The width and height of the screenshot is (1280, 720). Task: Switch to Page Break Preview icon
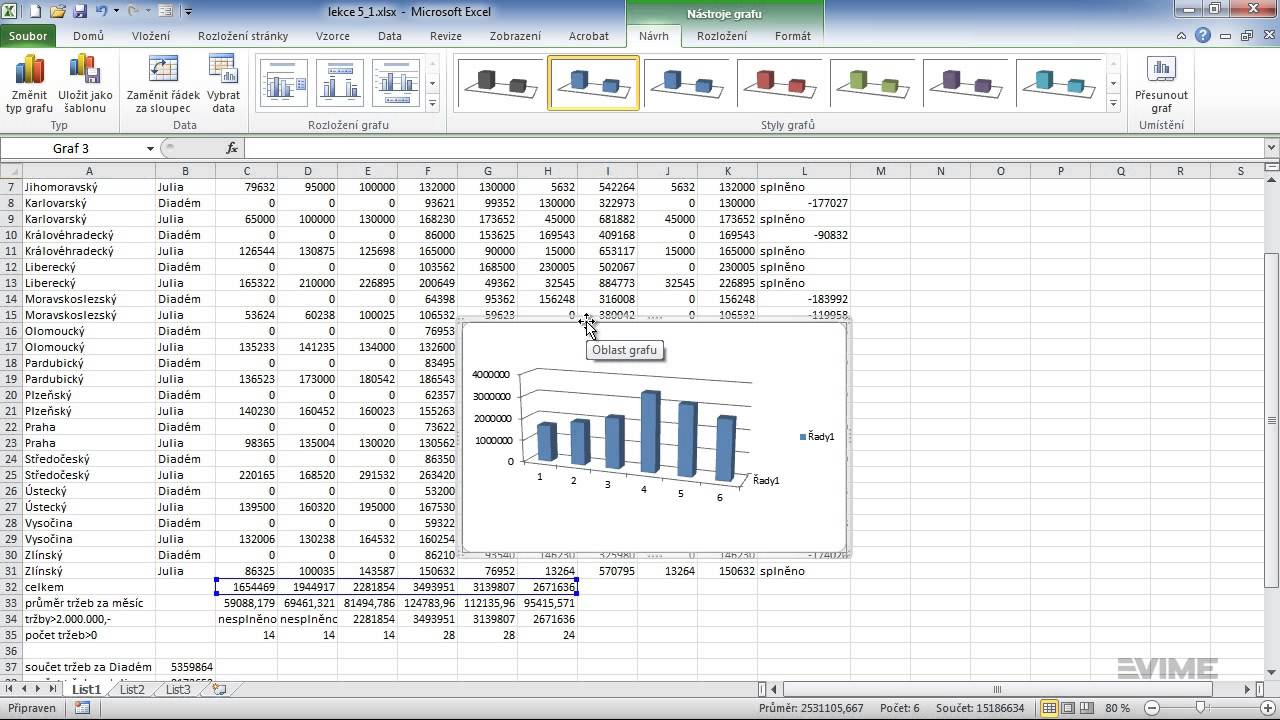pos(1086,708)
